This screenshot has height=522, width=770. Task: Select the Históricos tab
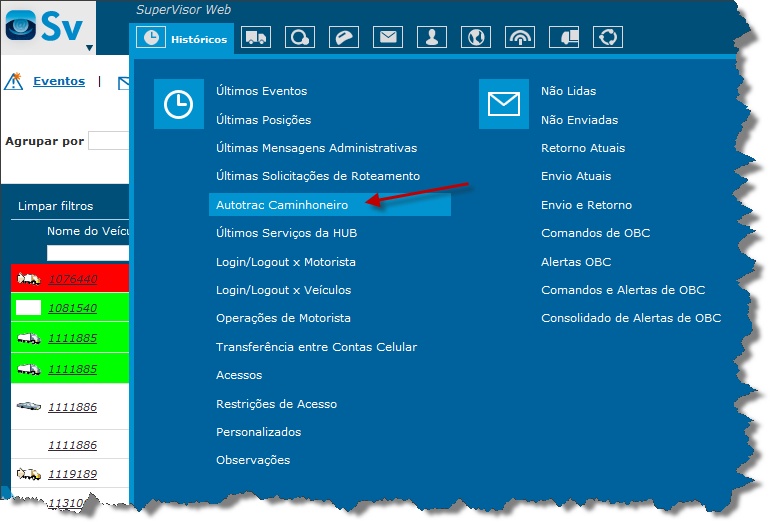point(184,39)
